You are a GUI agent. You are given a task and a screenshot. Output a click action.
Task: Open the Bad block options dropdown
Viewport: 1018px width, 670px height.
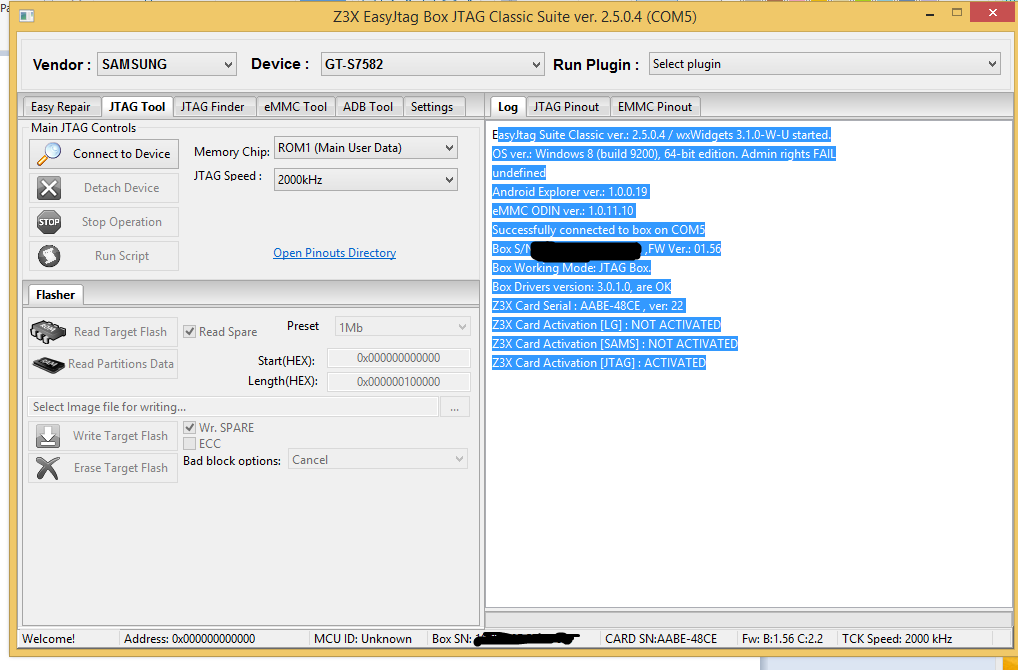[x=378, y=460]
